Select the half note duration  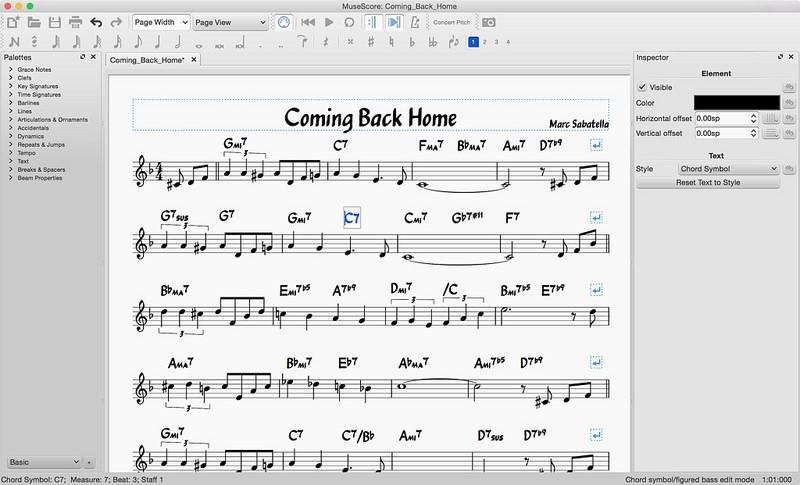point(178,42)
